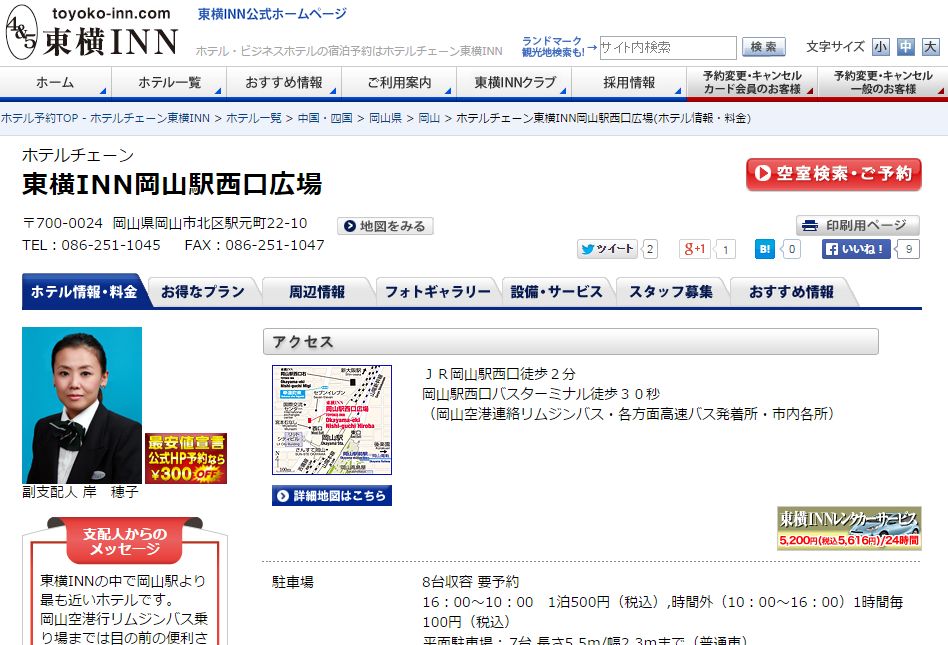The width and height of the screenshot is (948, 645).
Task: Click the アクセス section header
Action: click(571, 342)
